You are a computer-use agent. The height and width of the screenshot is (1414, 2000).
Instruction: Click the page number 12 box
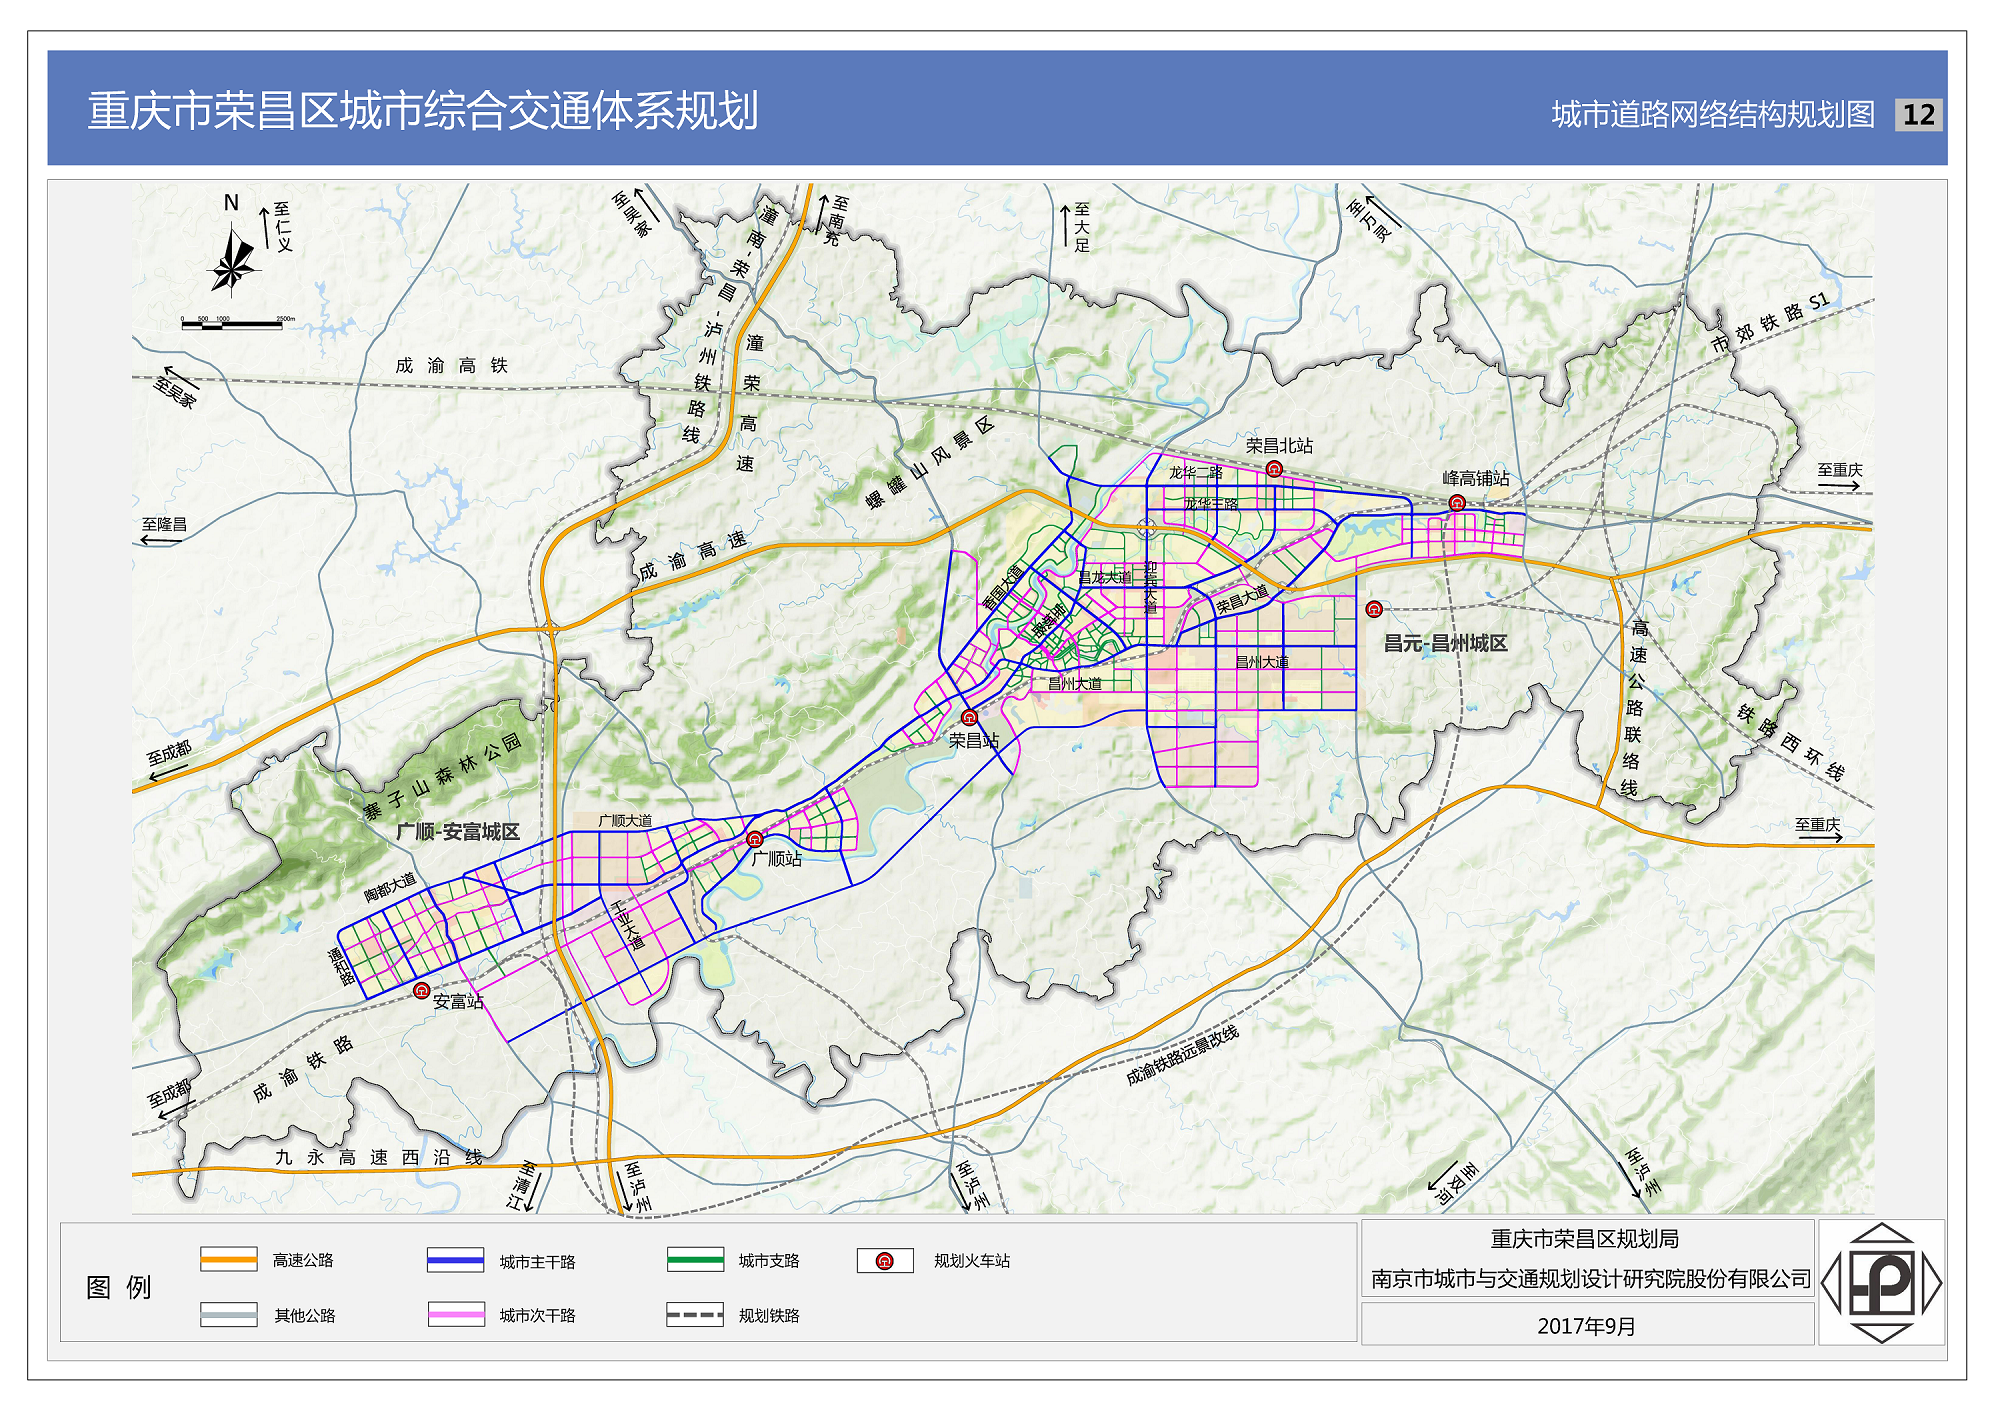[x=1918, y=114]
